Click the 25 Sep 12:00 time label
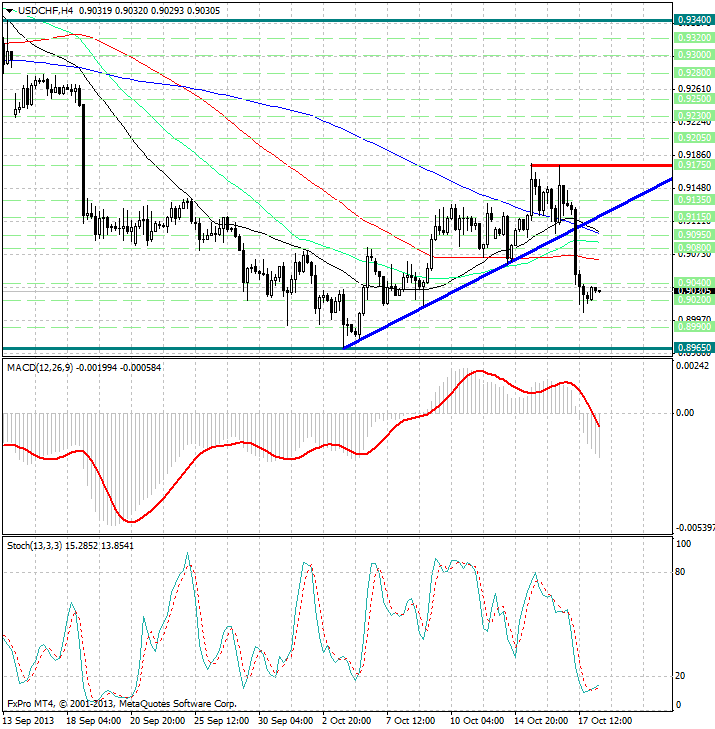Viewport: 715px width, 729px height. point(222,721)
